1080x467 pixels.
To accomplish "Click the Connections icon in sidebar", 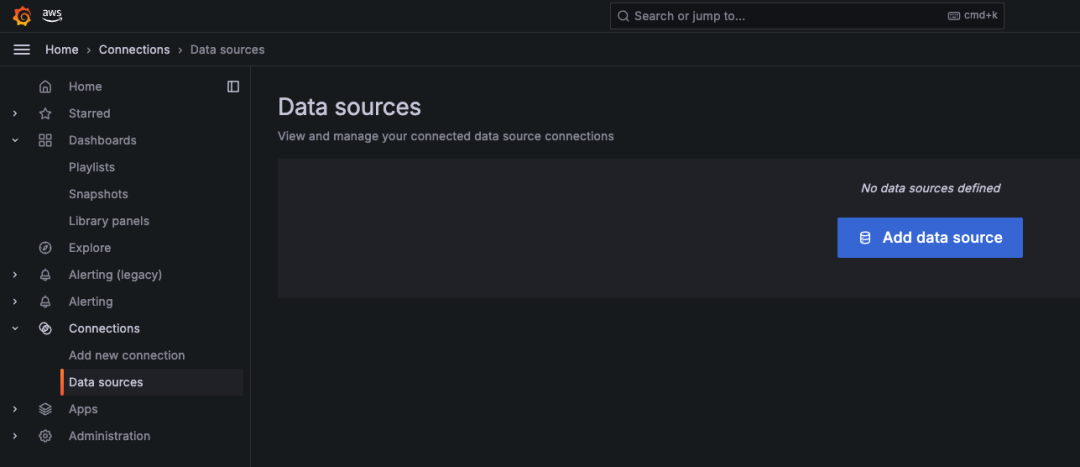I will coord(45,329).
